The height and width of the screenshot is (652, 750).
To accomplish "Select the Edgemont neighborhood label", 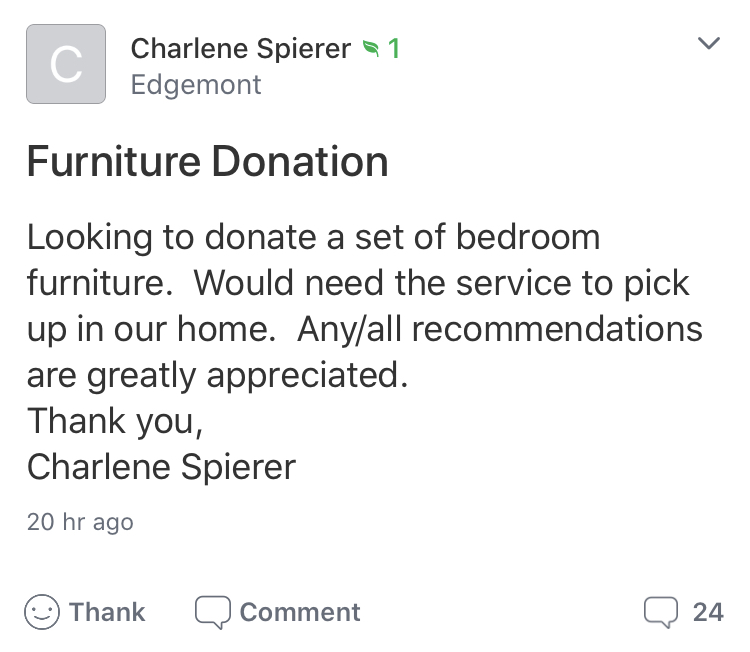I will click(x=196, y=85).
